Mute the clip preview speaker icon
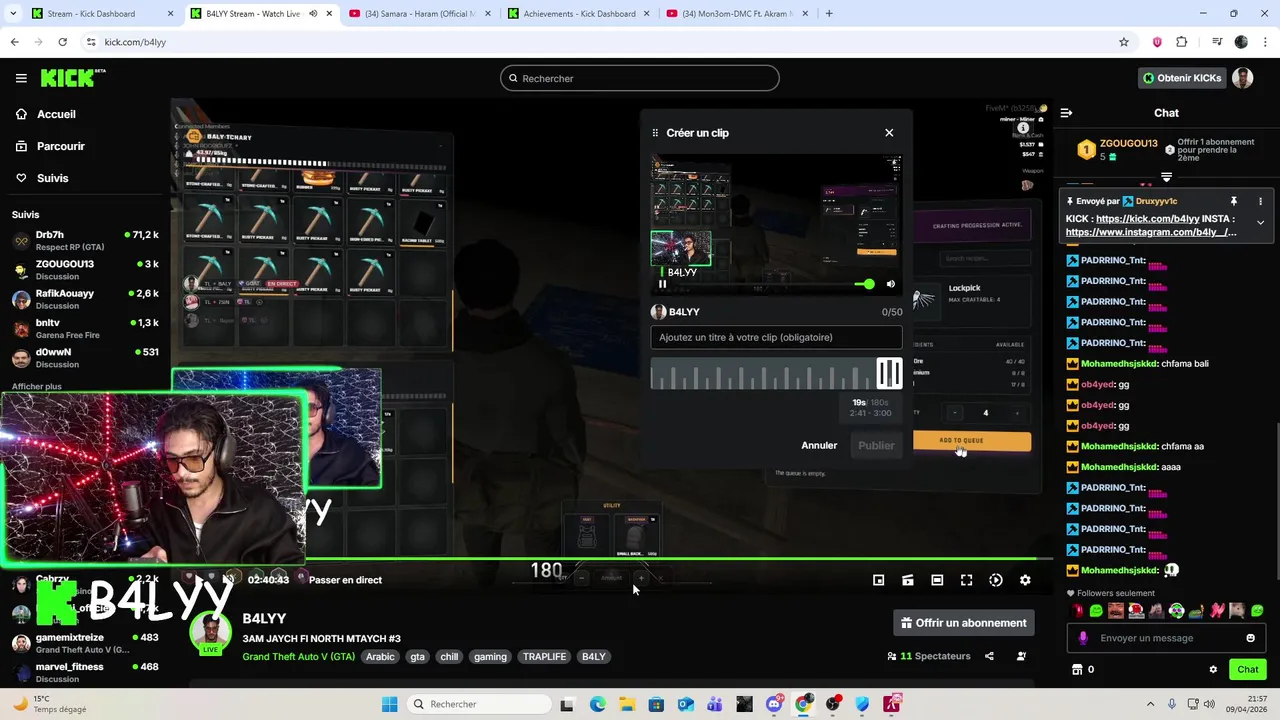 891,284
